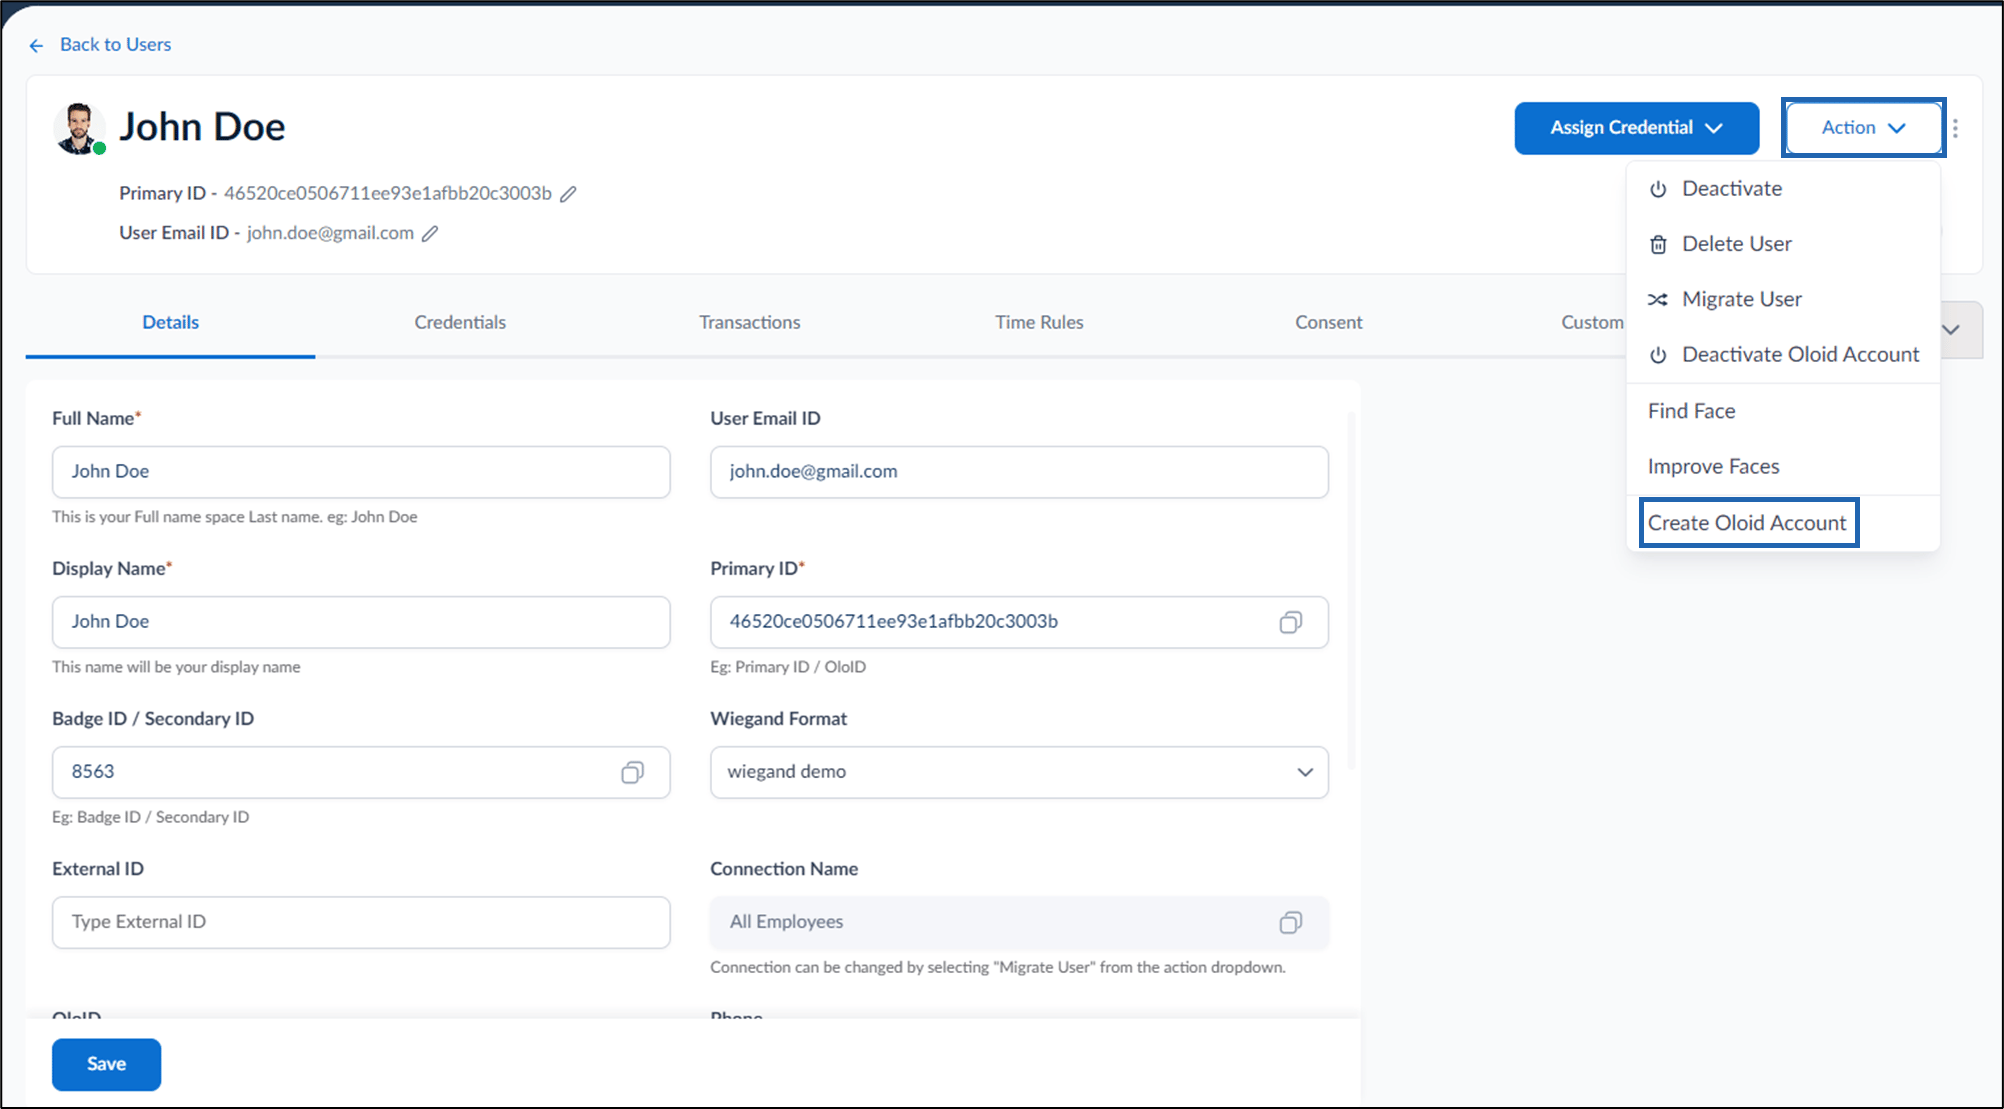Focus the Badge ID / Secondary ID field

[361, 772]
